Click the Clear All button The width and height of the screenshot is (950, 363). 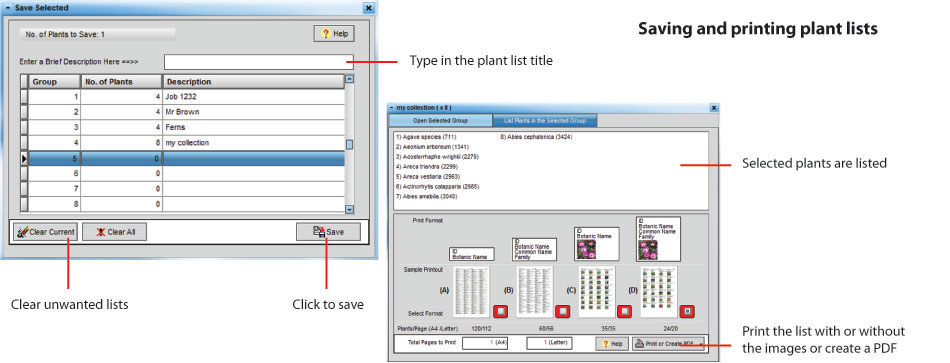115,231
